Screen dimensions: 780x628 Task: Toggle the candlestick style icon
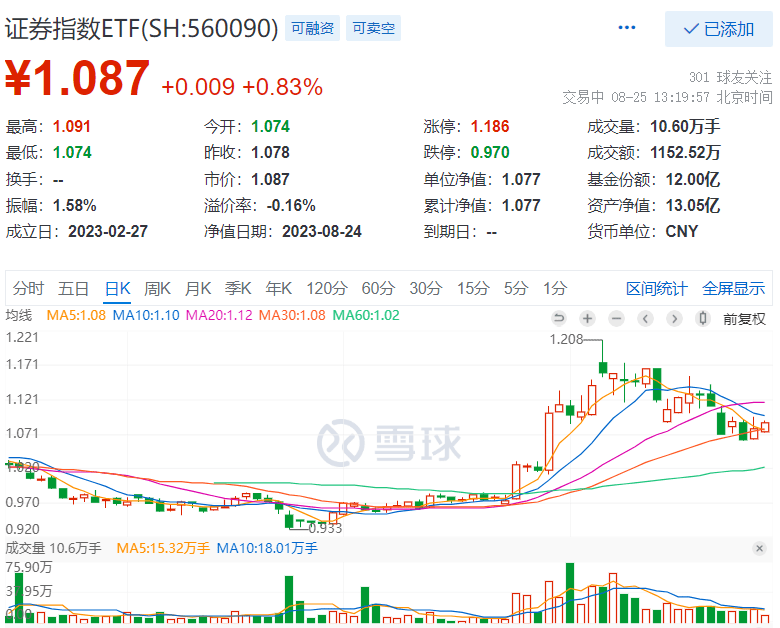(703, 319)
